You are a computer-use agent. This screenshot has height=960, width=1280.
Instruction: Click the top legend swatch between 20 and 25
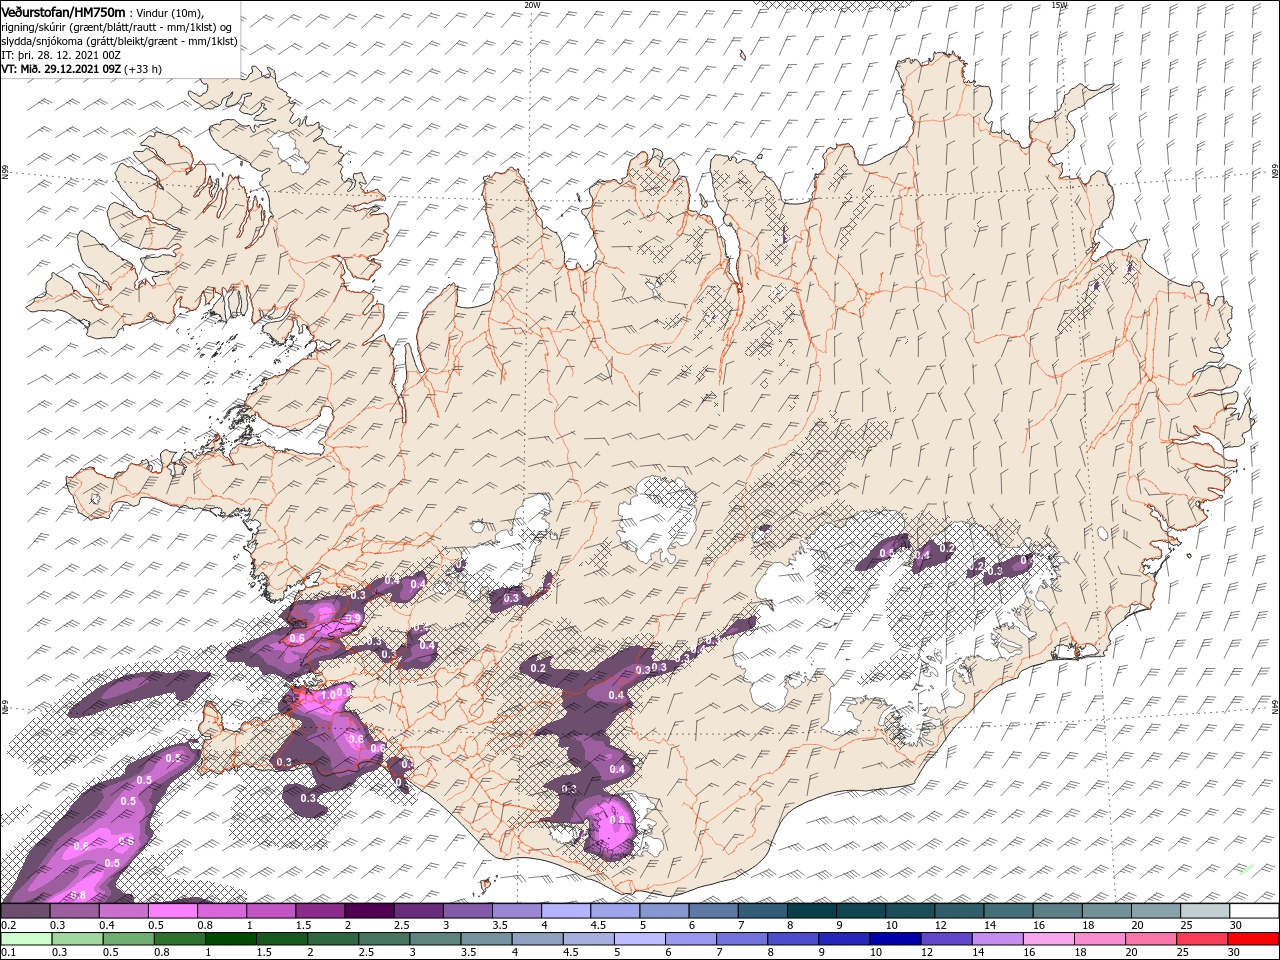coord(1155,911)
